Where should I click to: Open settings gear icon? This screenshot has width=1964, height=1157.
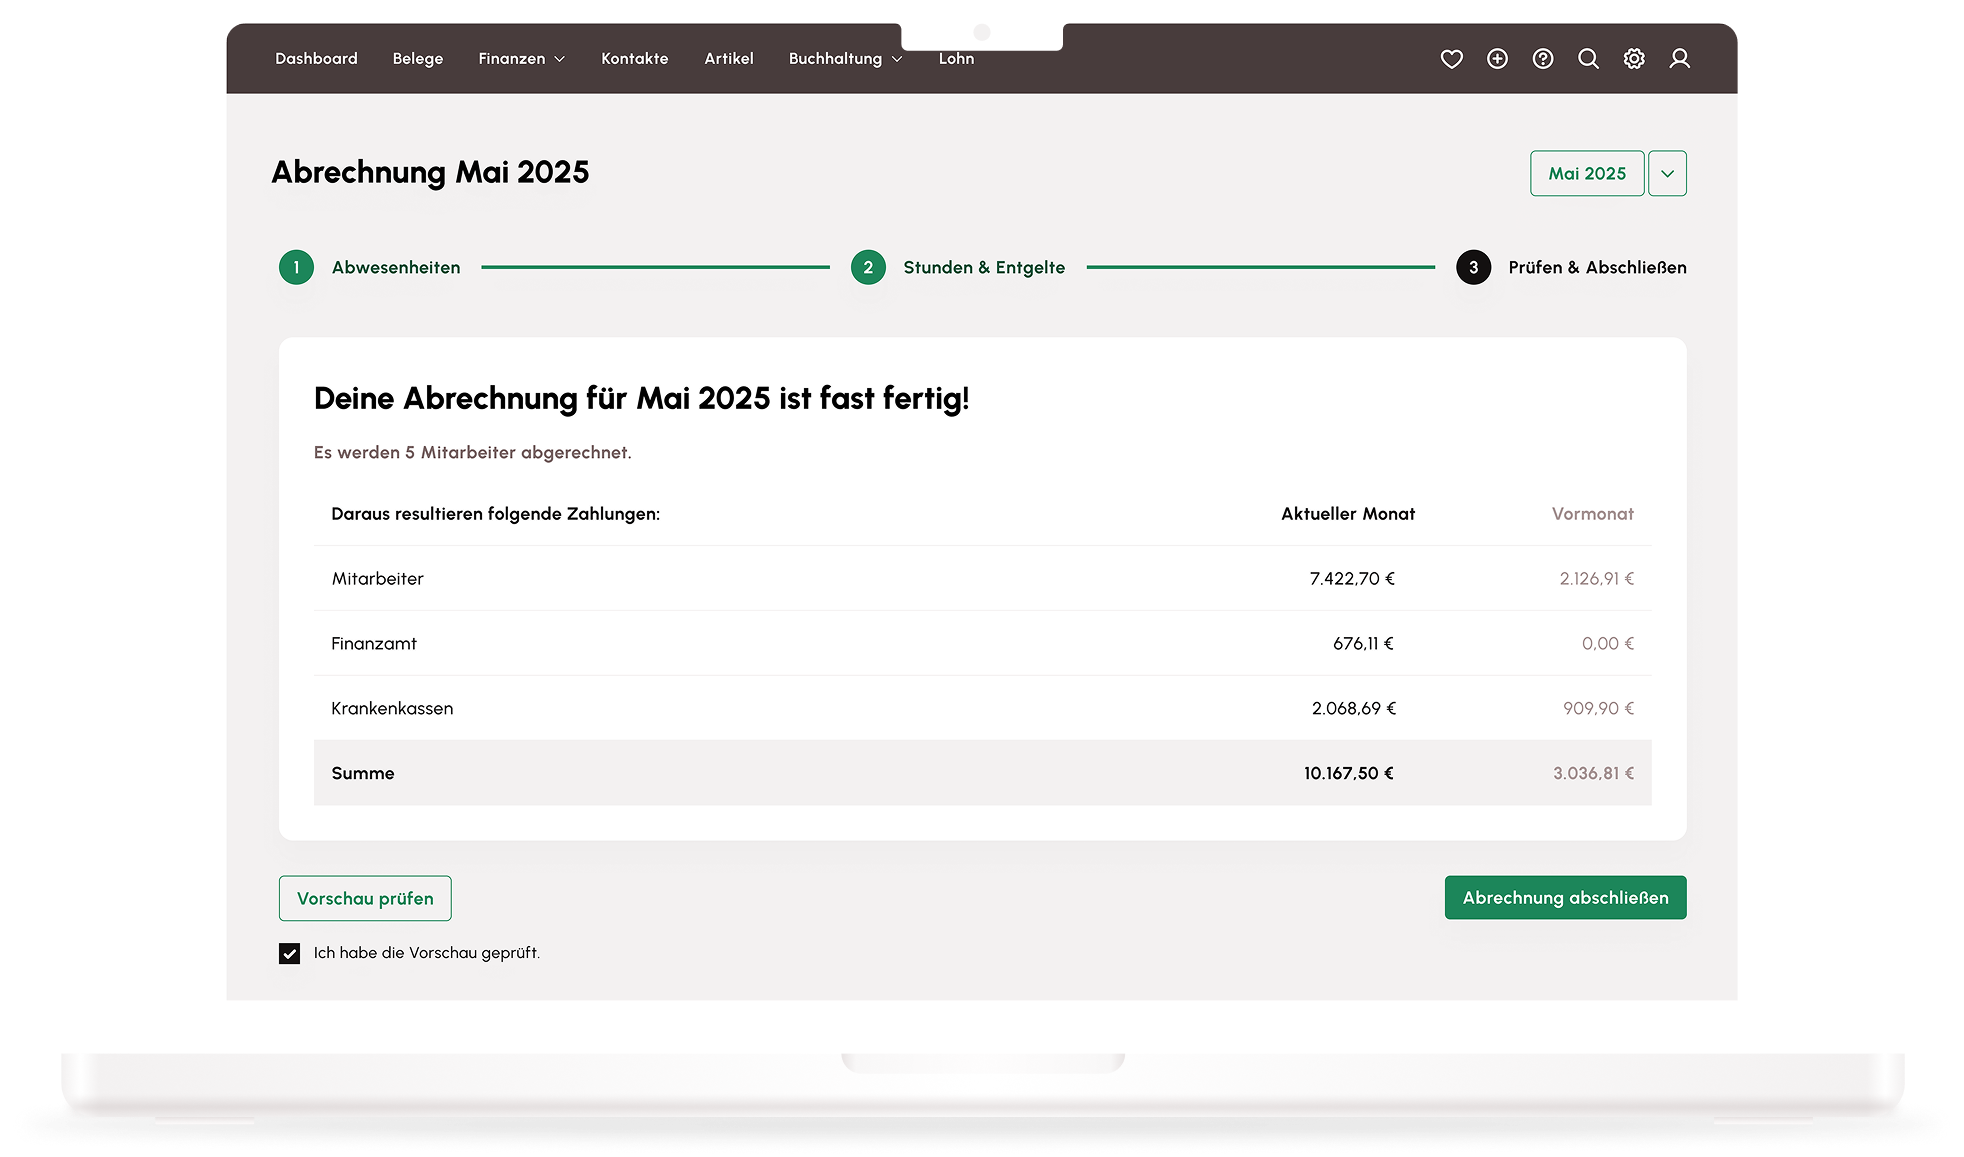pos(1634,59)
